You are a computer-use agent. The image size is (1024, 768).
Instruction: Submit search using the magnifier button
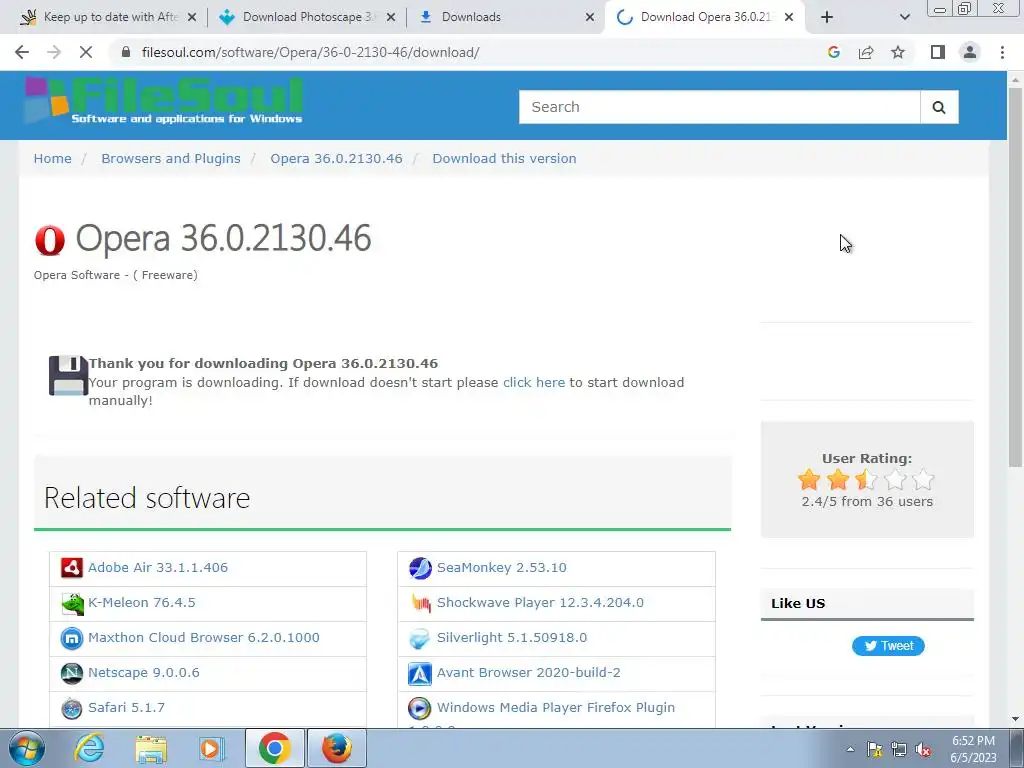click(939, 107)
